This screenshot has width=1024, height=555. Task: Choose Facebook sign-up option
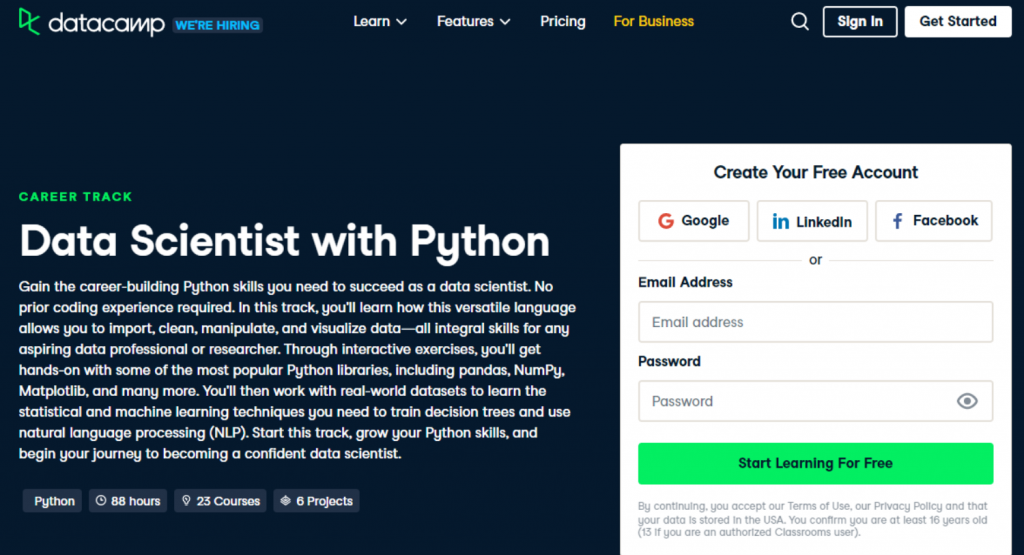933,221
